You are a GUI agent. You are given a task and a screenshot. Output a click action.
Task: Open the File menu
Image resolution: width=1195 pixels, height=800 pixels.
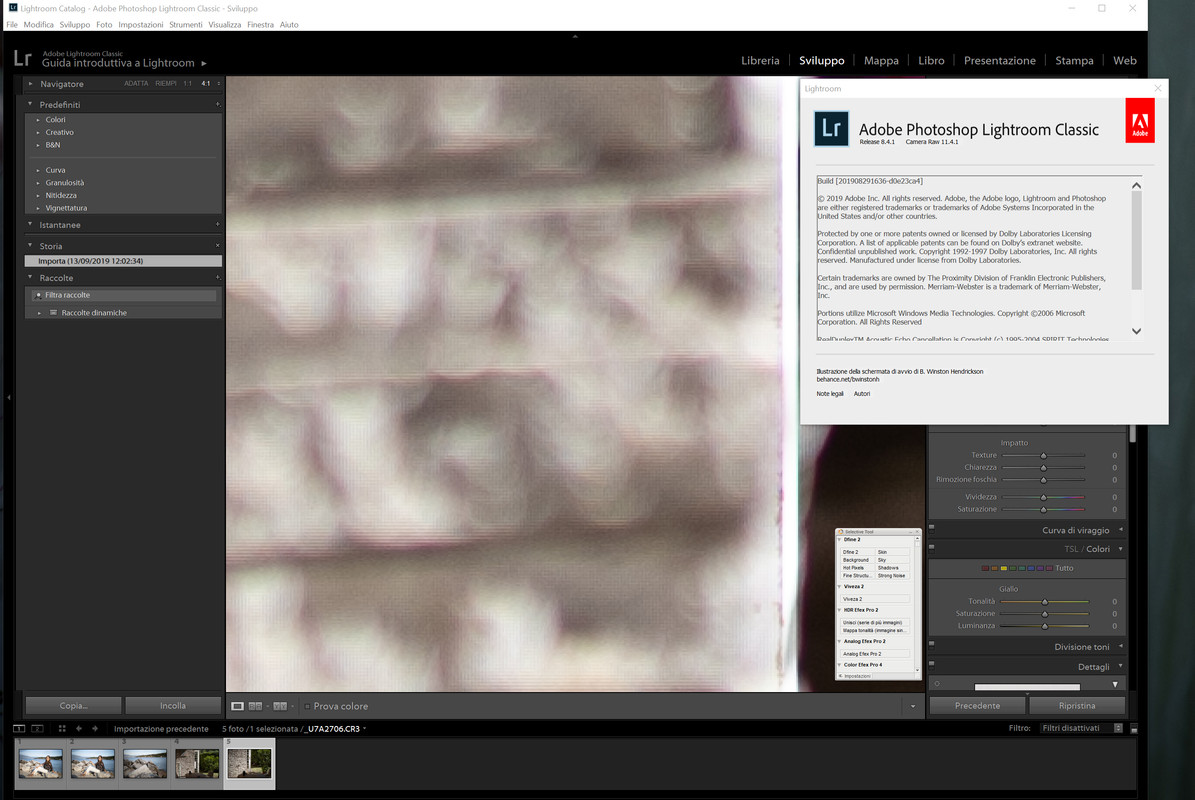11,24
